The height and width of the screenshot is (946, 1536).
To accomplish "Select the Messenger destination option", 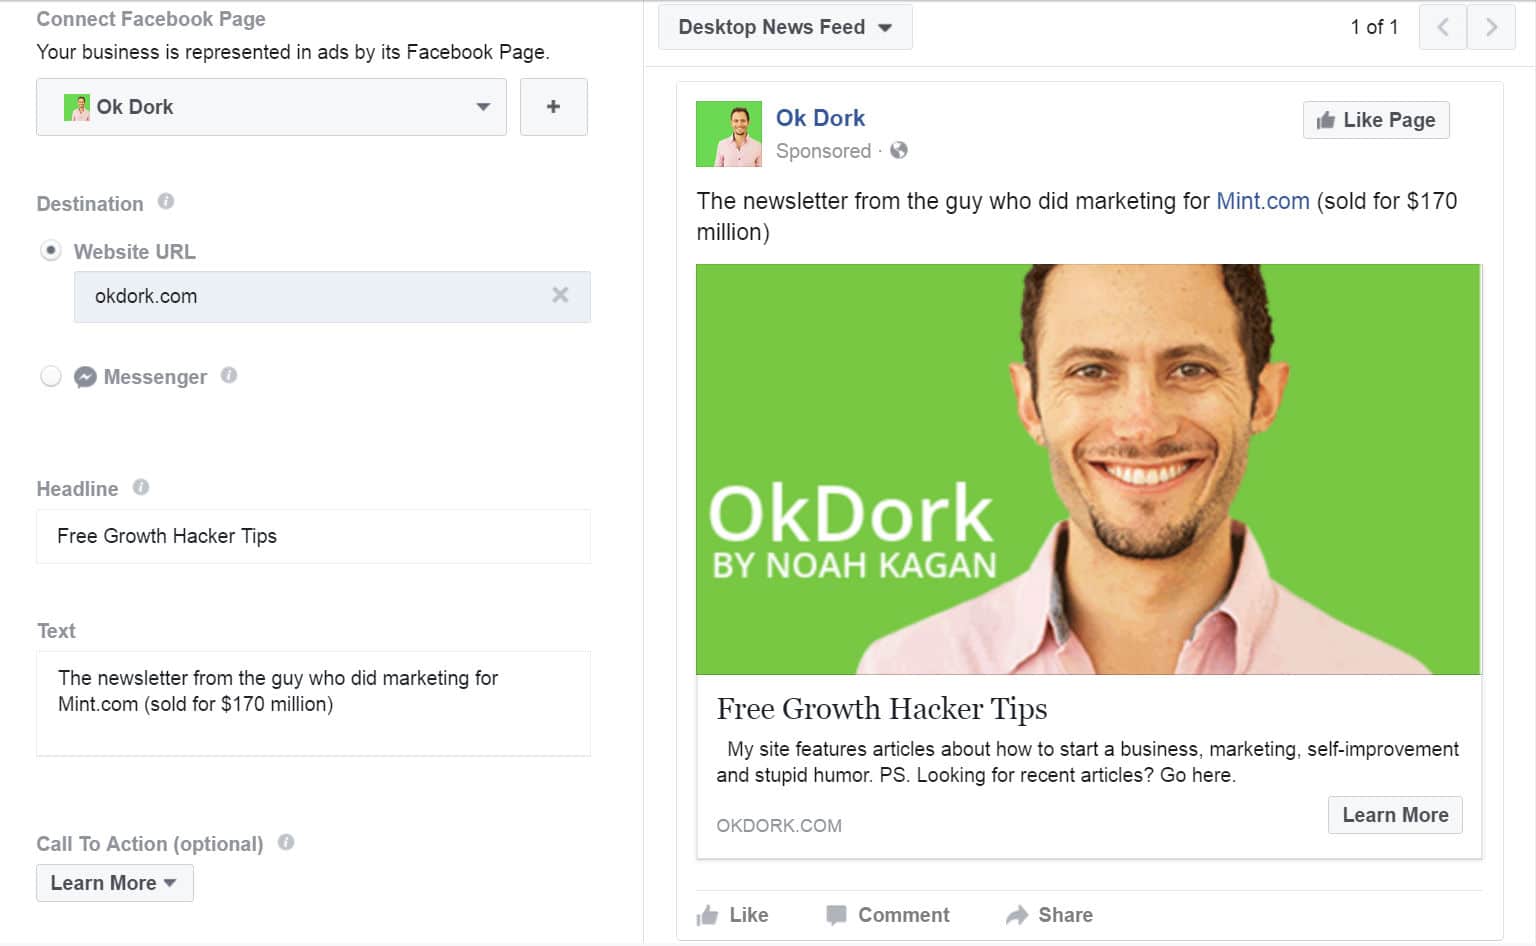I will coord(50,376).
